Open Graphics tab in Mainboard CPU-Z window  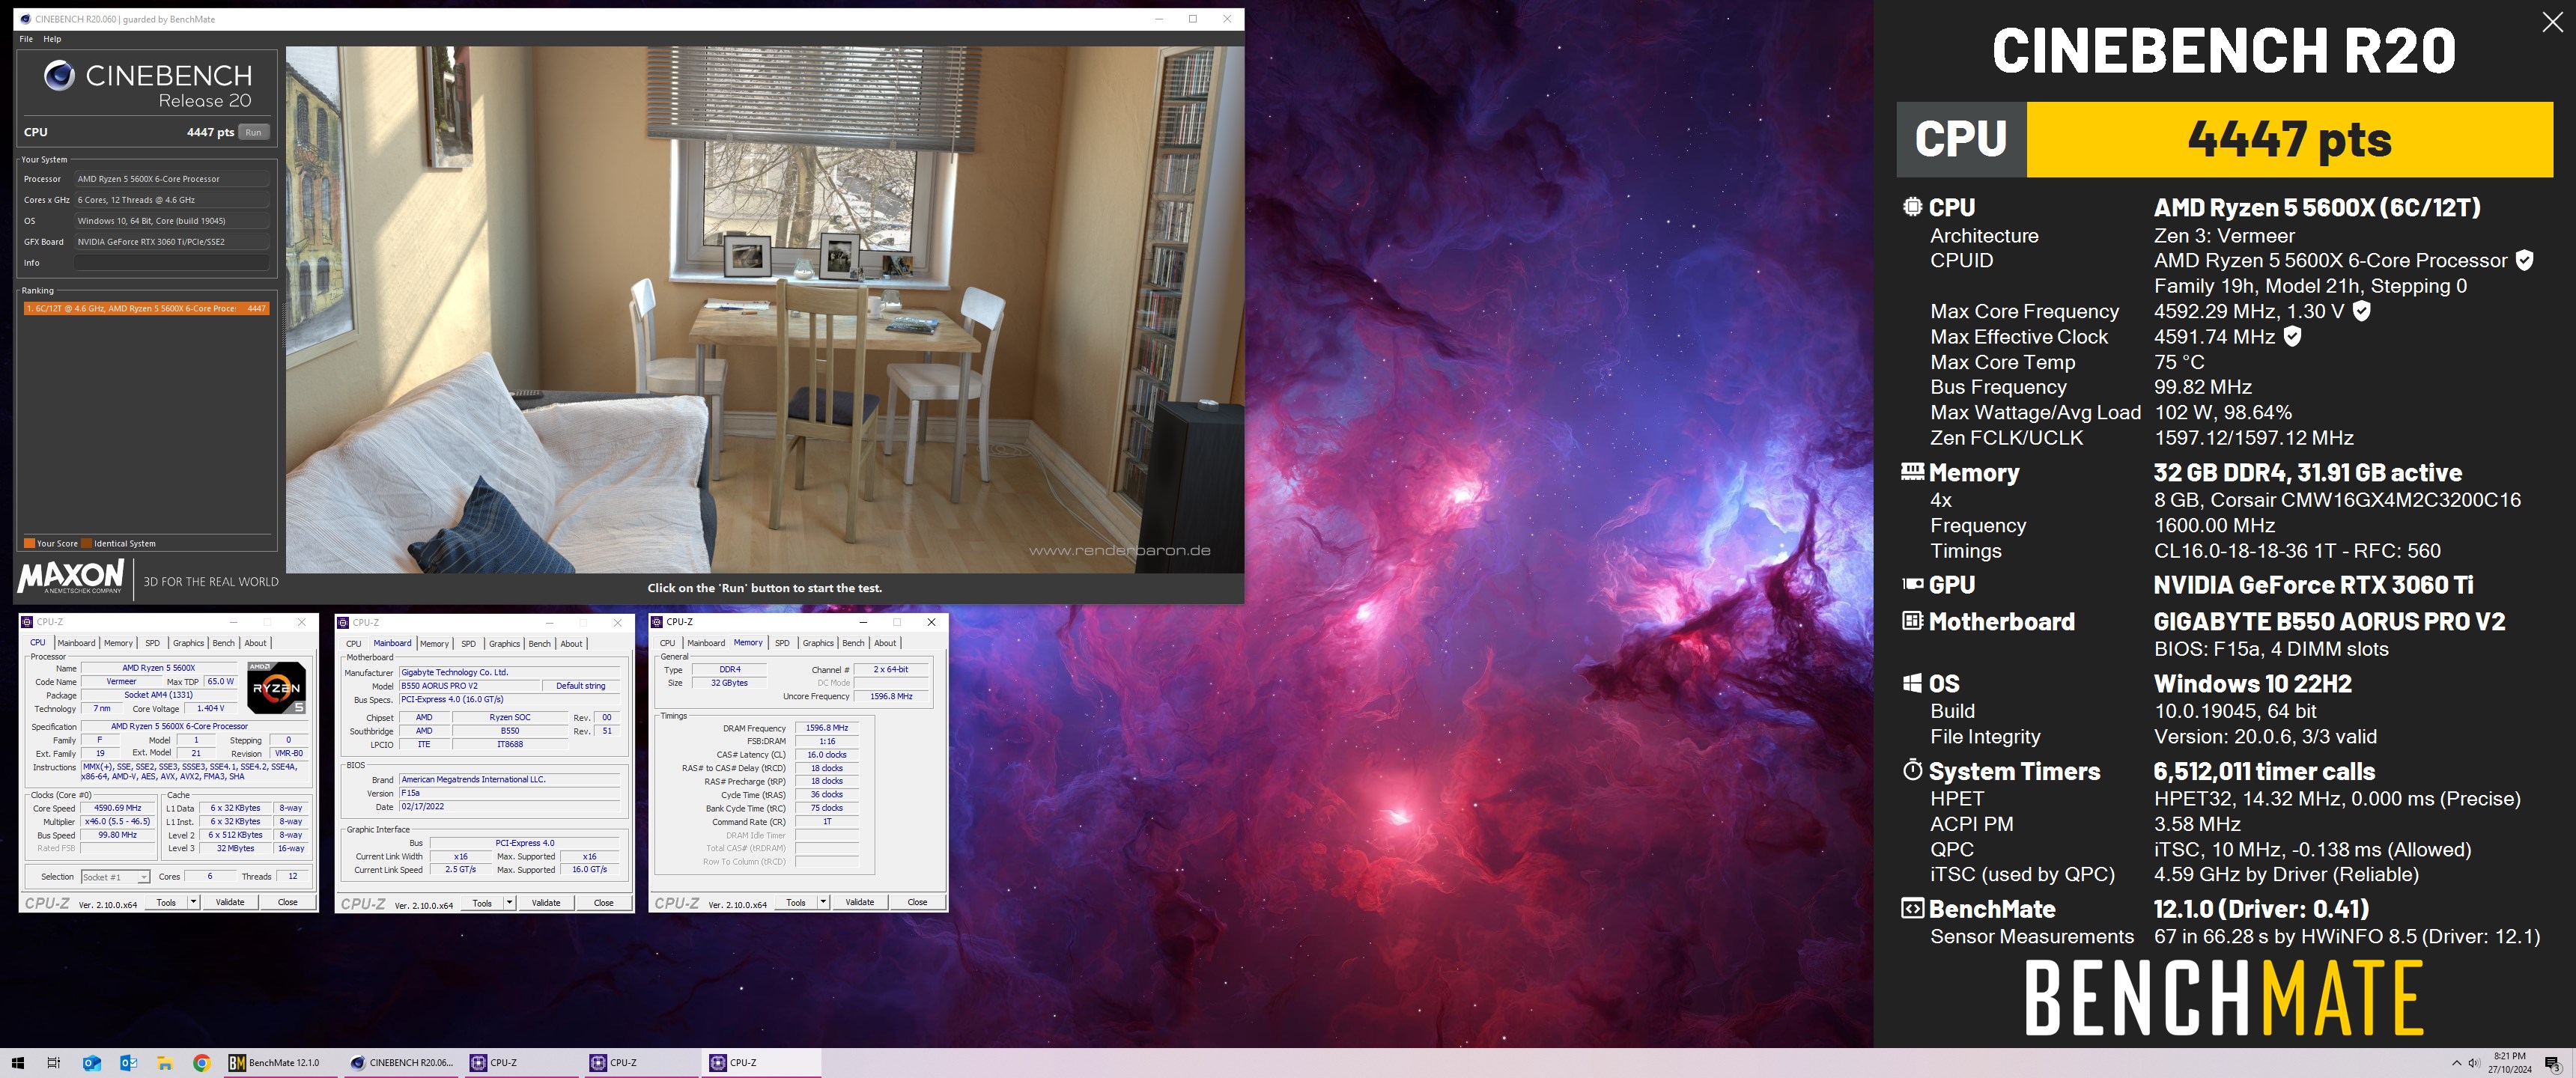(504, 644)
